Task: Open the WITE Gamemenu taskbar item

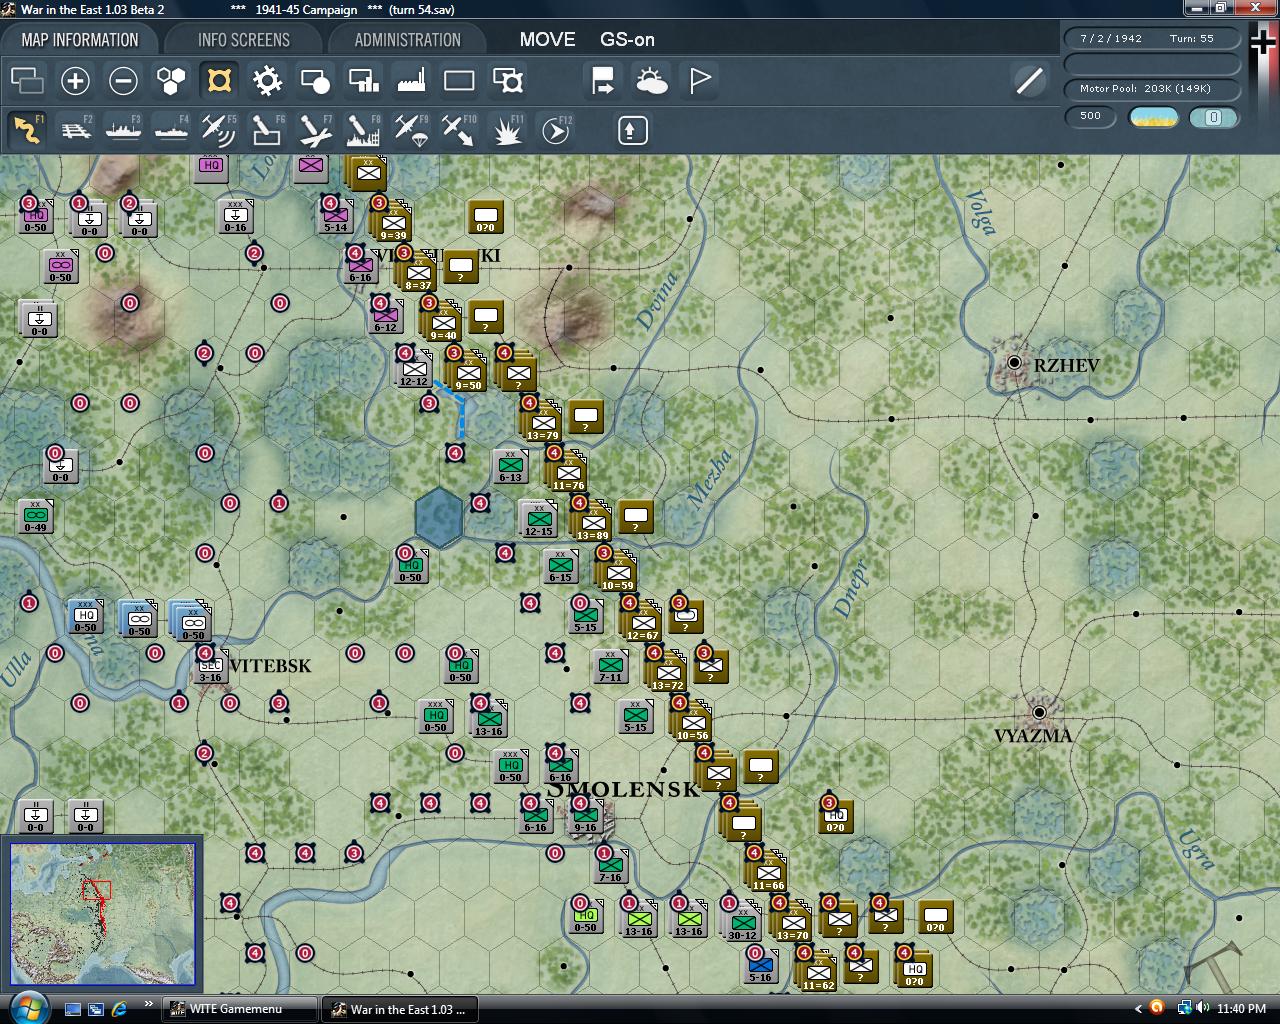Action: [240, 1009]
